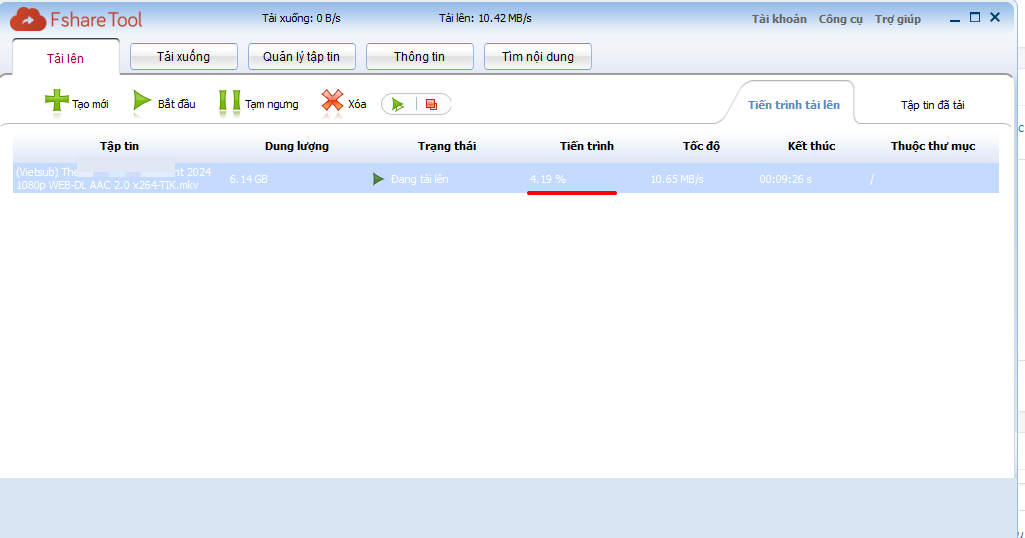The width and height of the screenshot is (1025, 538).
Task: Open the Tìm nội dung tab
Action: point(537,57)
